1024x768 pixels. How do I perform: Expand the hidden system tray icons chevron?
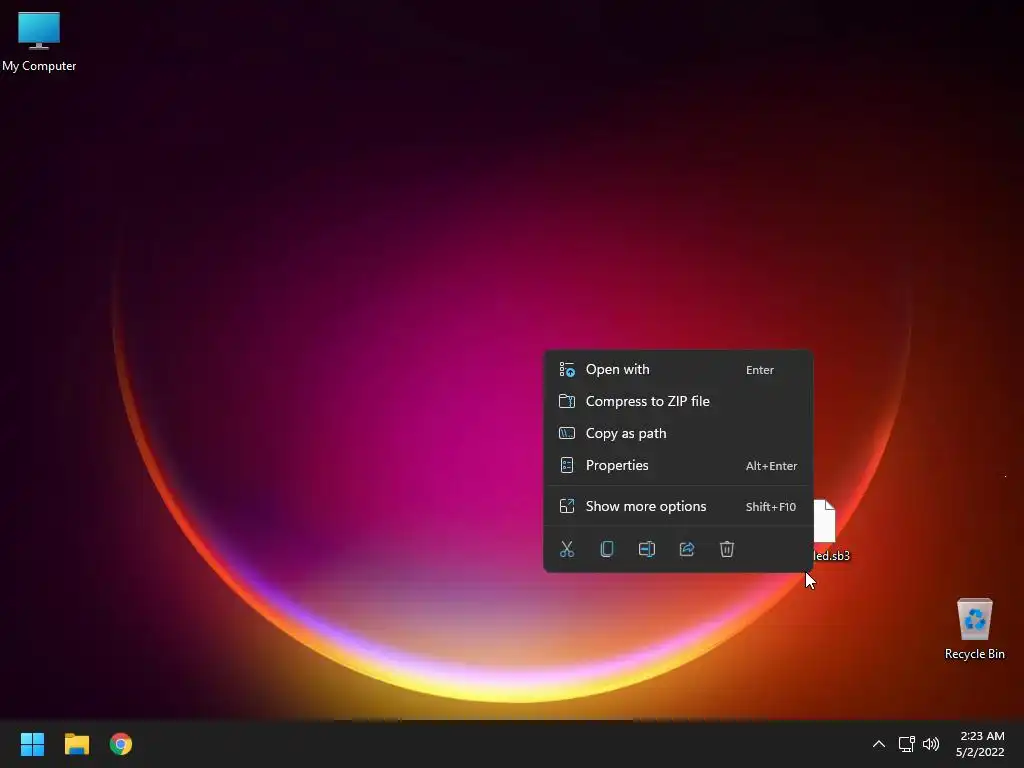coord(879,744)
